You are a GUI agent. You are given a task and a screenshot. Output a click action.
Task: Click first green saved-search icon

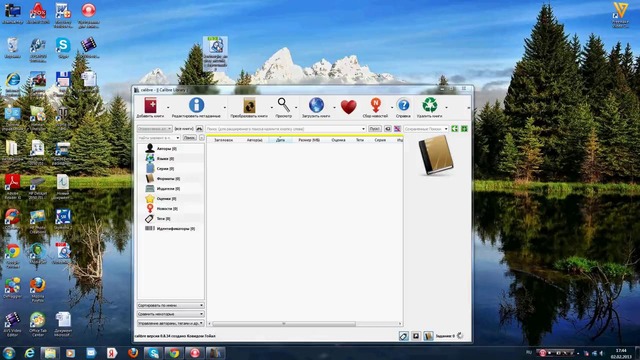[455, 129]
